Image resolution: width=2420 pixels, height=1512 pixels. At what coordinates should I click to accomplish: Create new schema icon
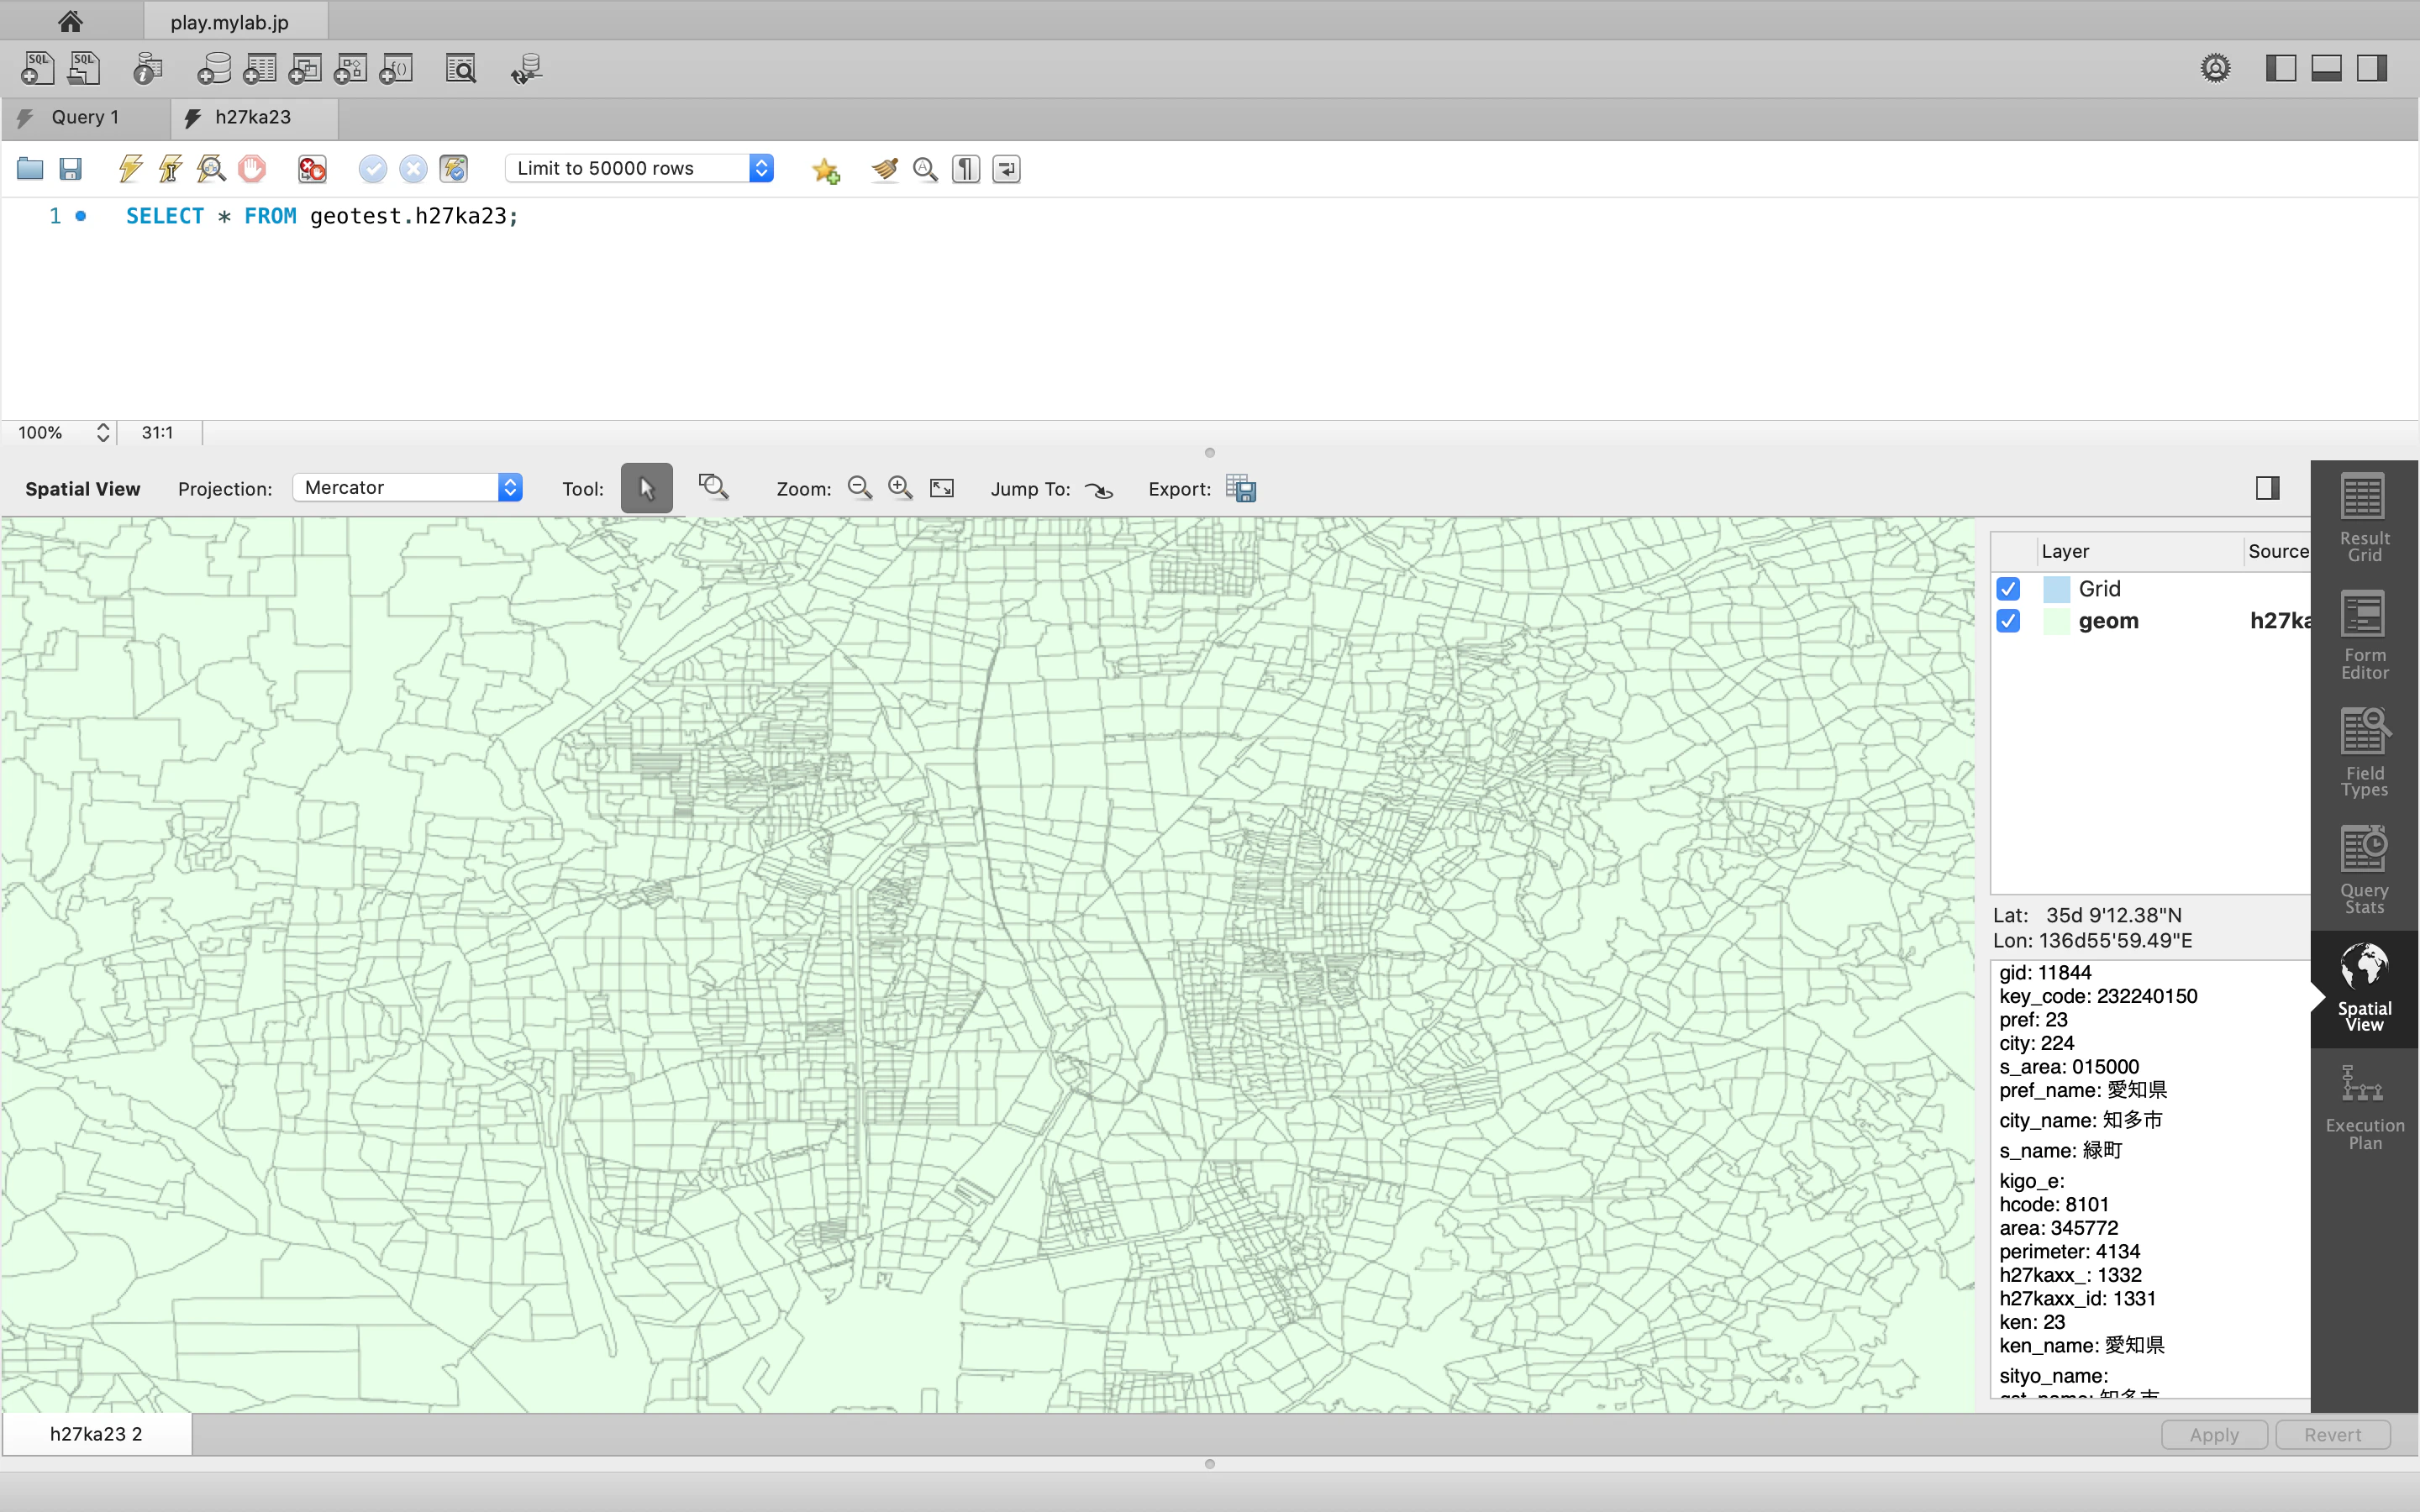click(x=213, y=68)
